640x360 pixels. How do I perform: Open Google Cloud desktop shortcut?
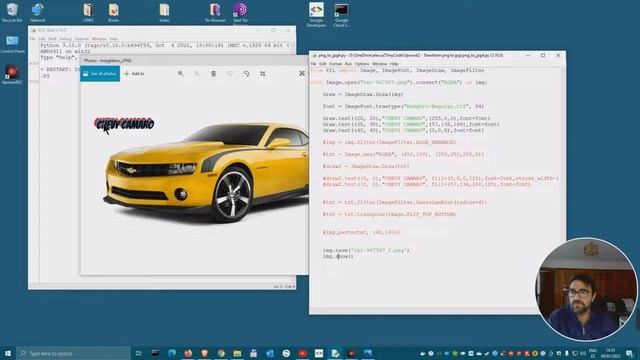[x=341, y=15]
